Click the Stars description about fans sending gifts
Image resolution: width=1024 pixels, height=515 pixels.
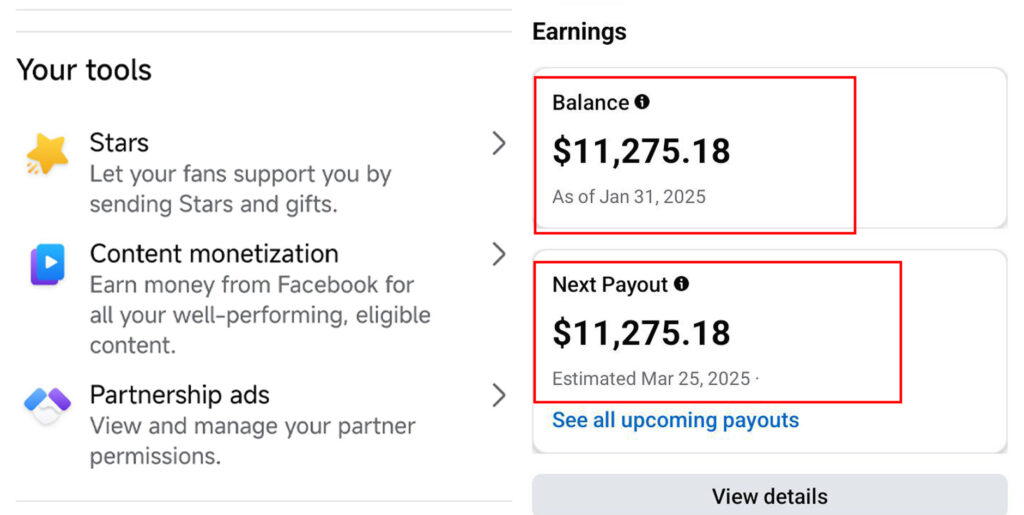[x=240, y=189]
